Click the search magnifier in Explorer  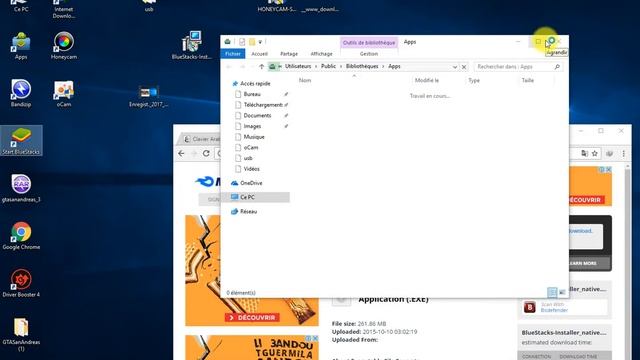pos(557,67)
